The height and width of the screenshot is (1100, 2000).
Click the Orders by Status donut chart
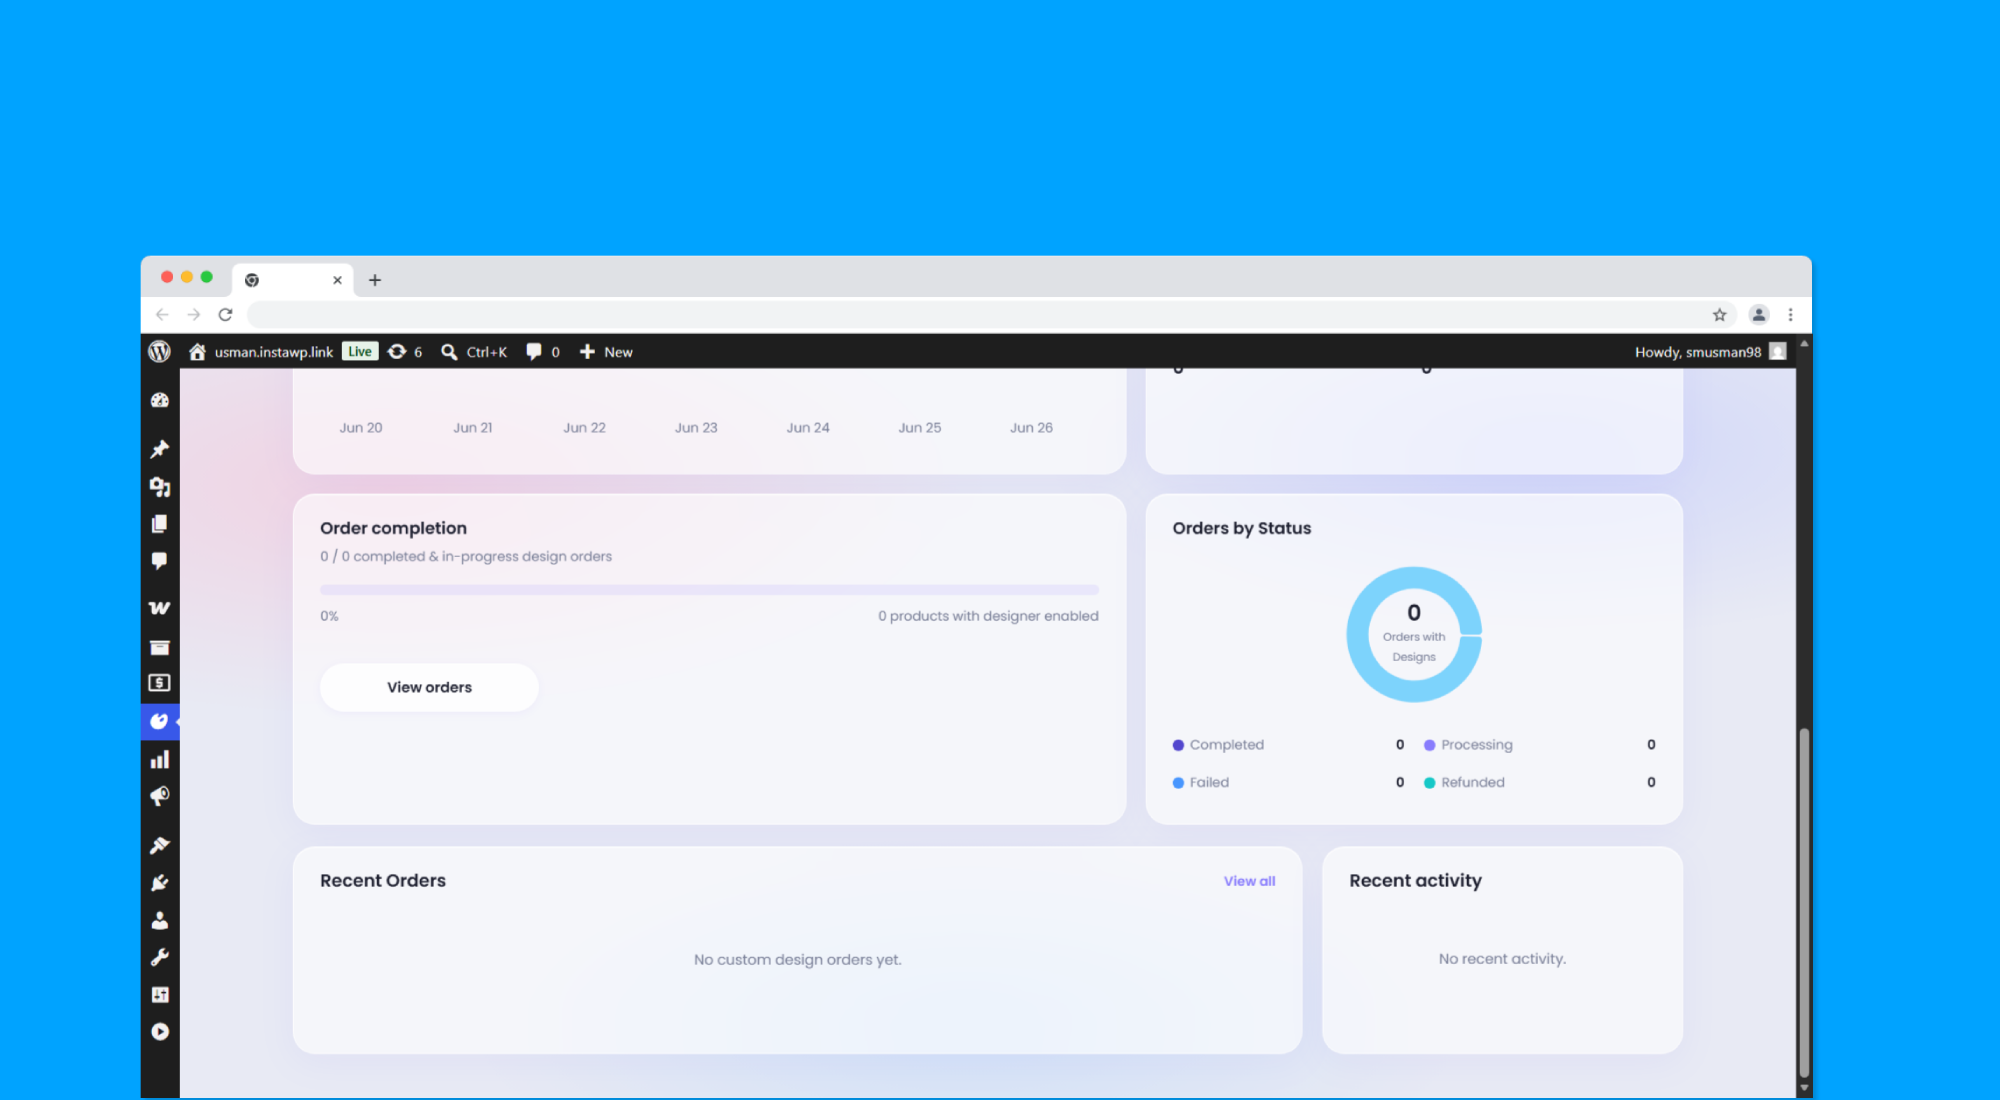point(1414,635)
